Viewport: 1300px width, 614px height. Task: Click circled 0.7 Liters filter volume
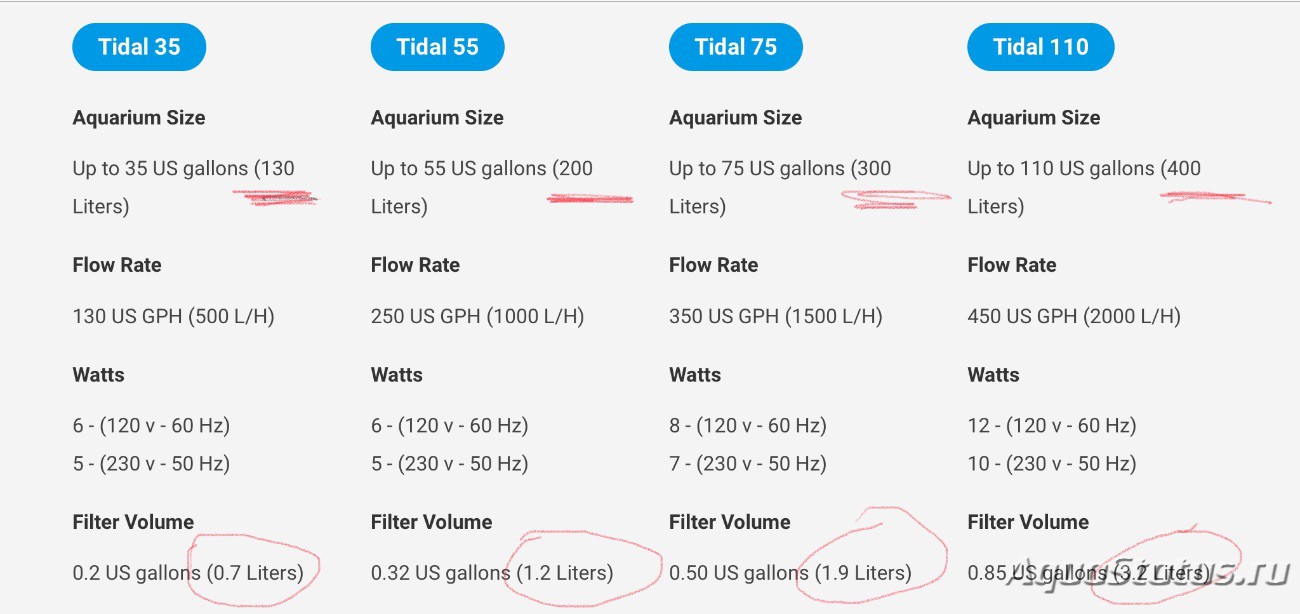(255, 574)
